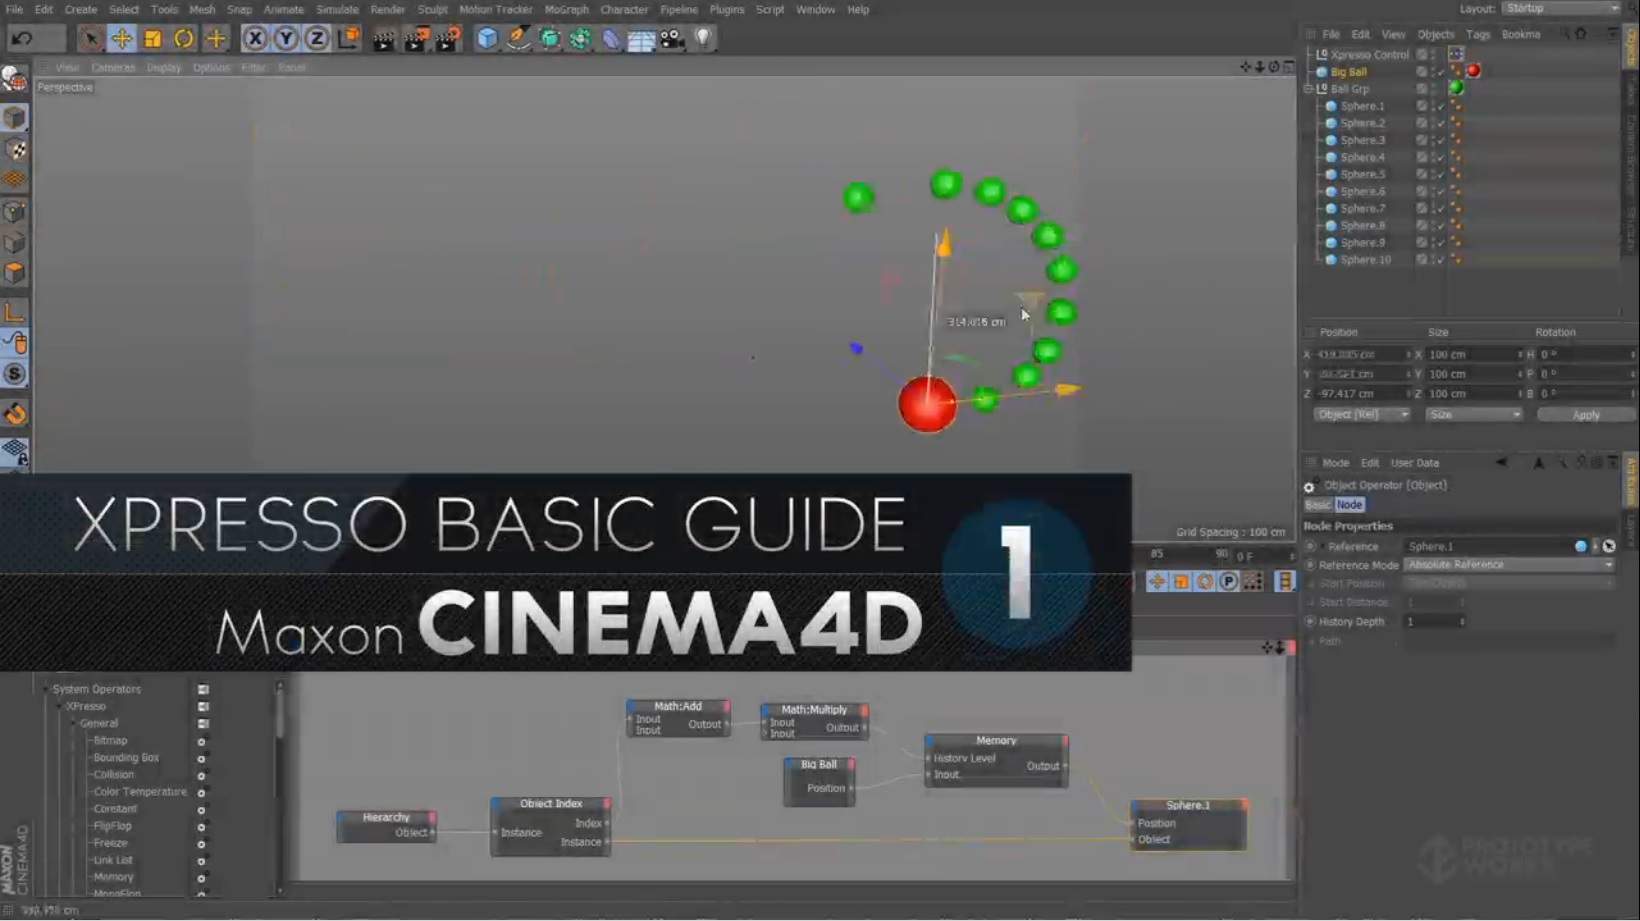1640x921 pixels.
Task: Toggle the Z axis lock
Action: pyautogui.click(x=317, y=38)
